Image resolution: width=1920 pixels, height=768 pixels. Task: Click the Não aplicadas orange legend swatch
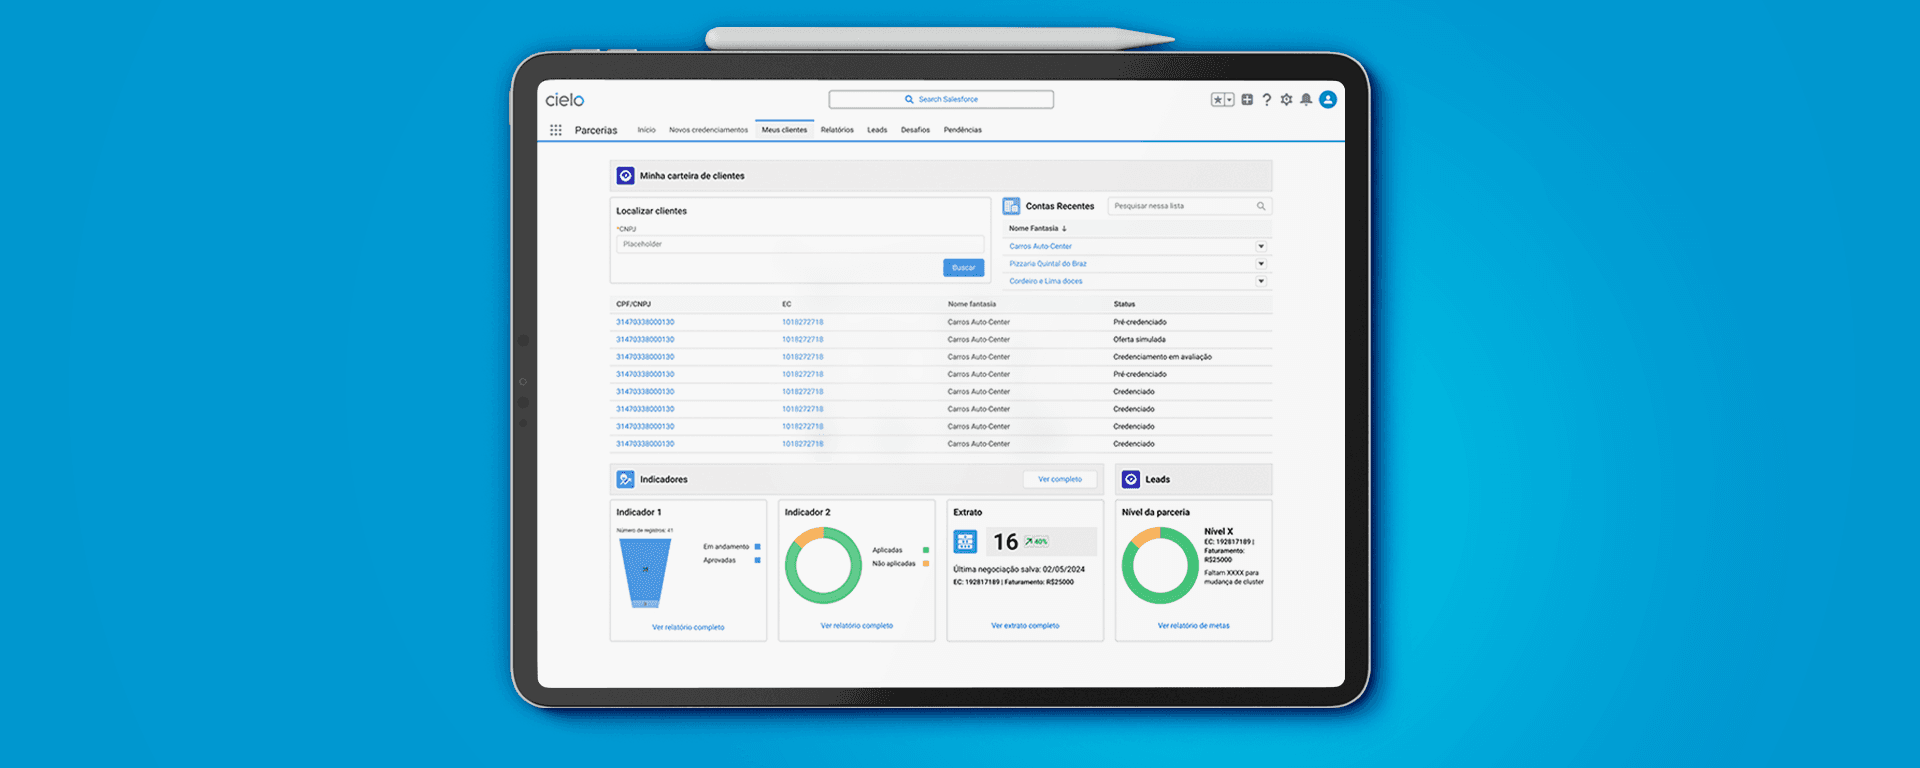(x=926, y=564)
